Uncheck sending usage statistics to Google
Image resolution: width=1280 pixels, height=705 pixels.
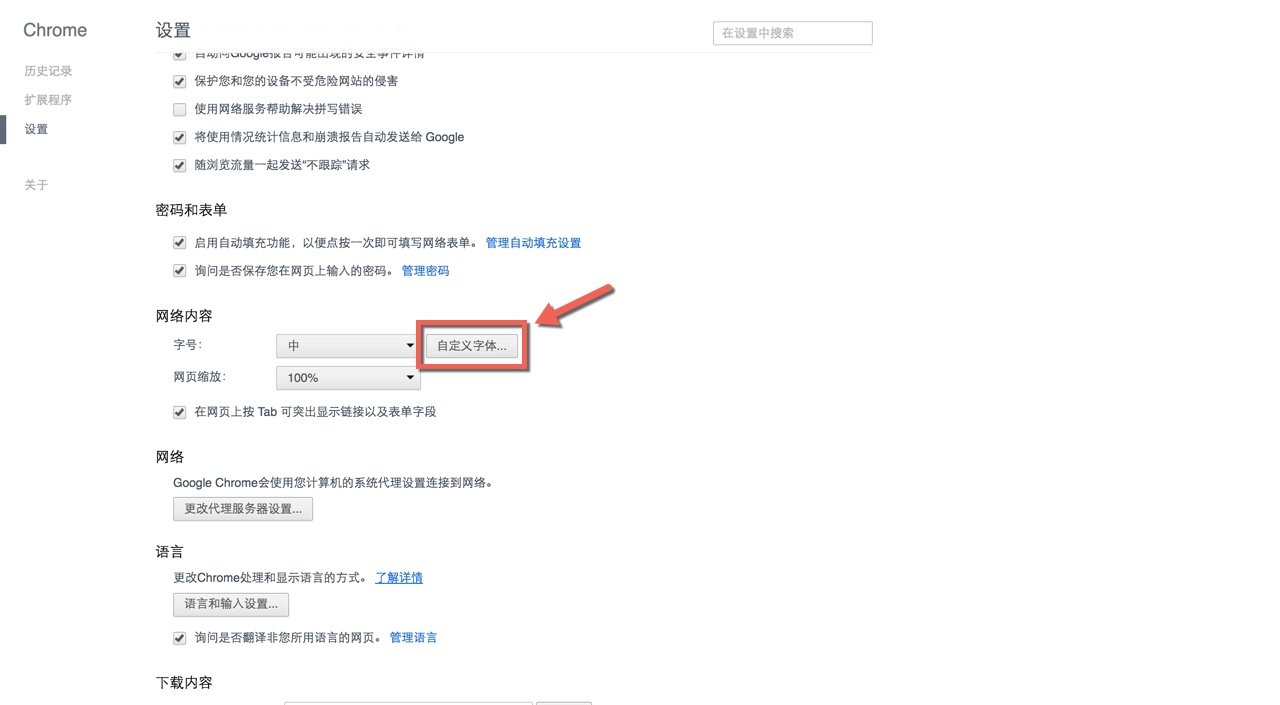tap(180, 137)
